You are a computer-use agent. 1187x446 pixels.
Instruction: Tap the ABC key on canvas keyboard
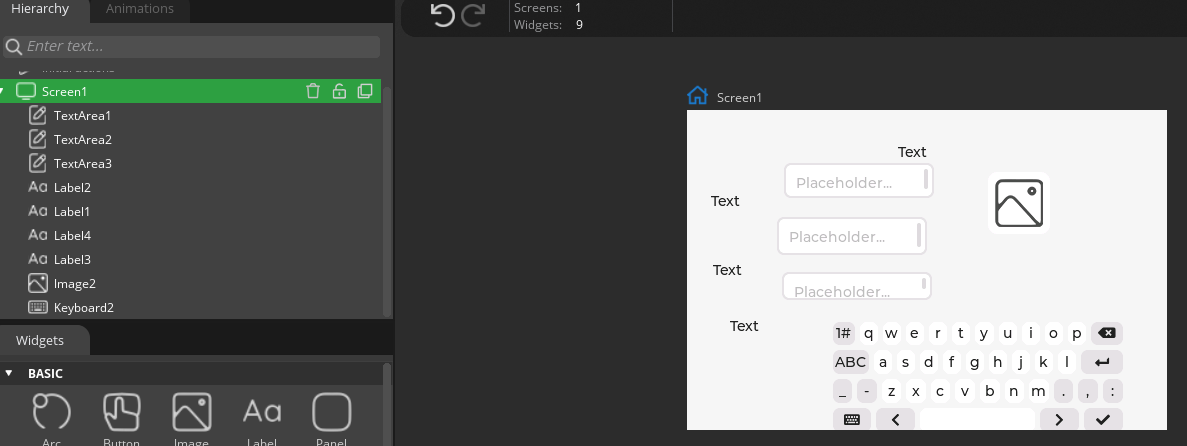(x=850, y=362)
